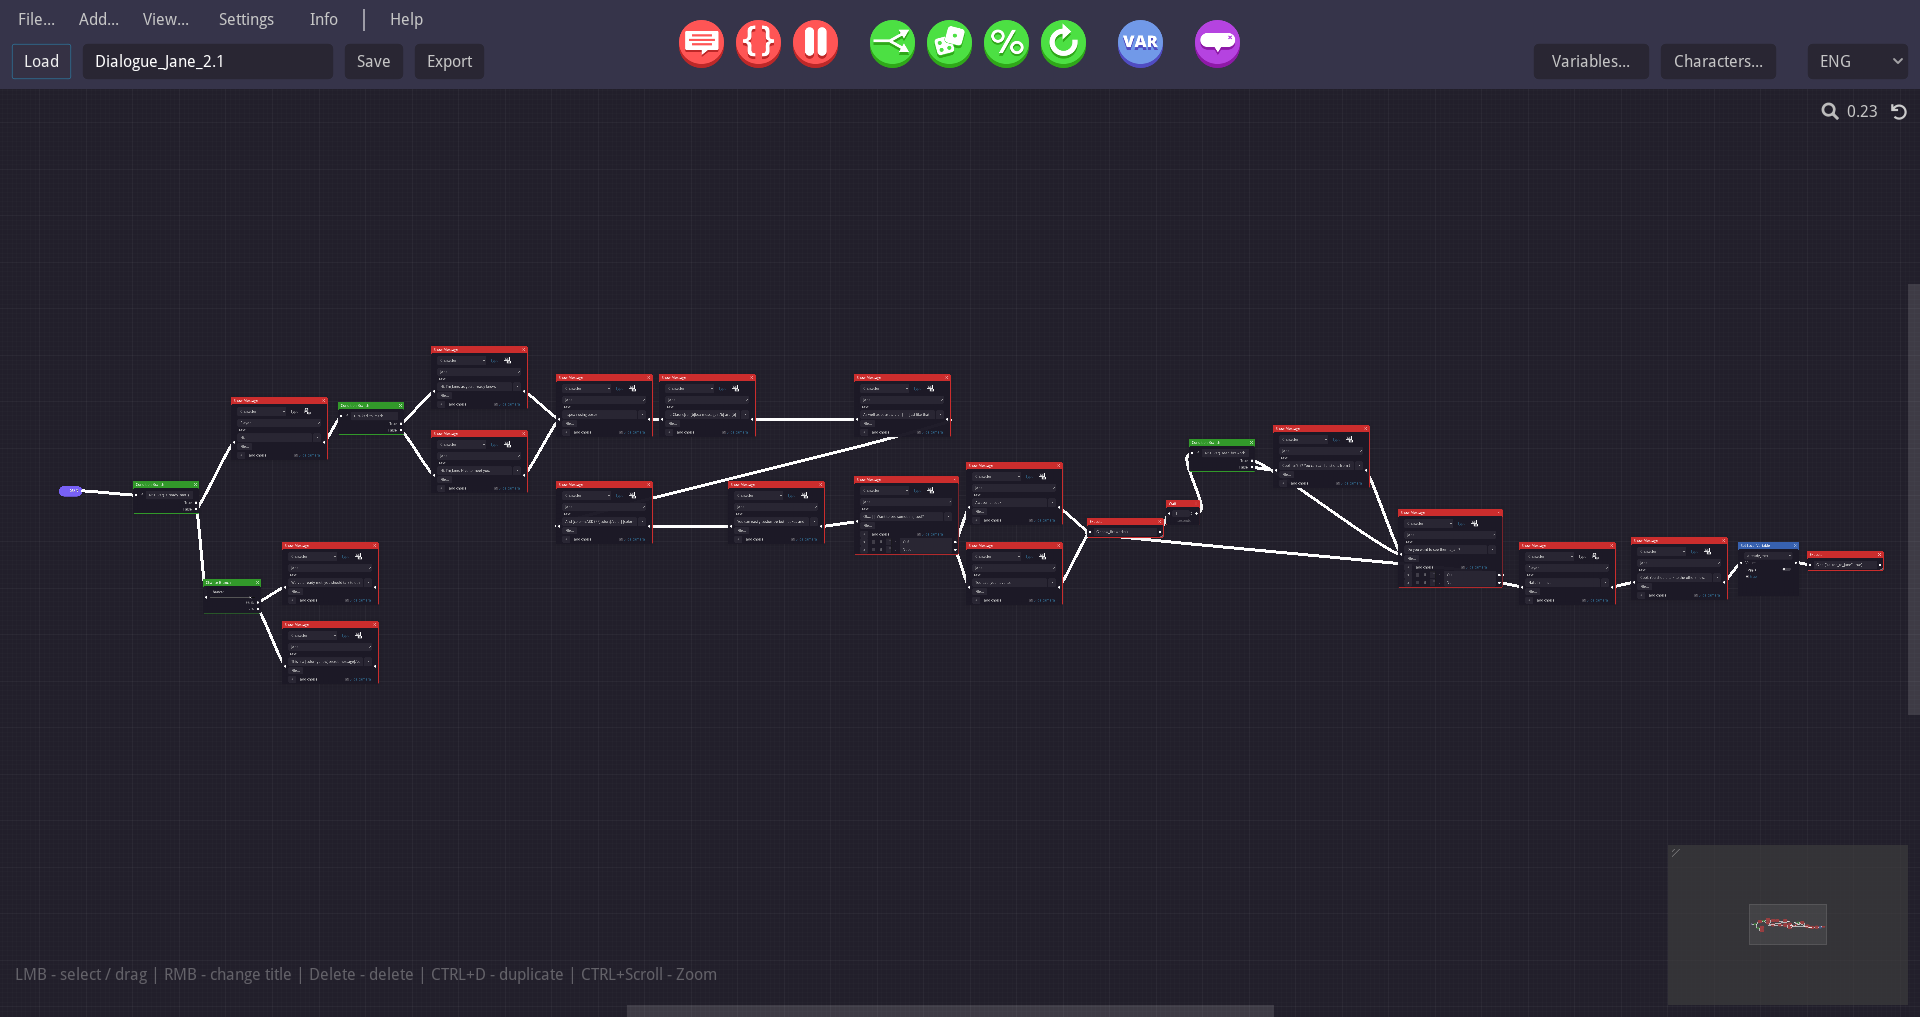Add a Chance Branch node

pyautogui.click(x=1007, y=43)
